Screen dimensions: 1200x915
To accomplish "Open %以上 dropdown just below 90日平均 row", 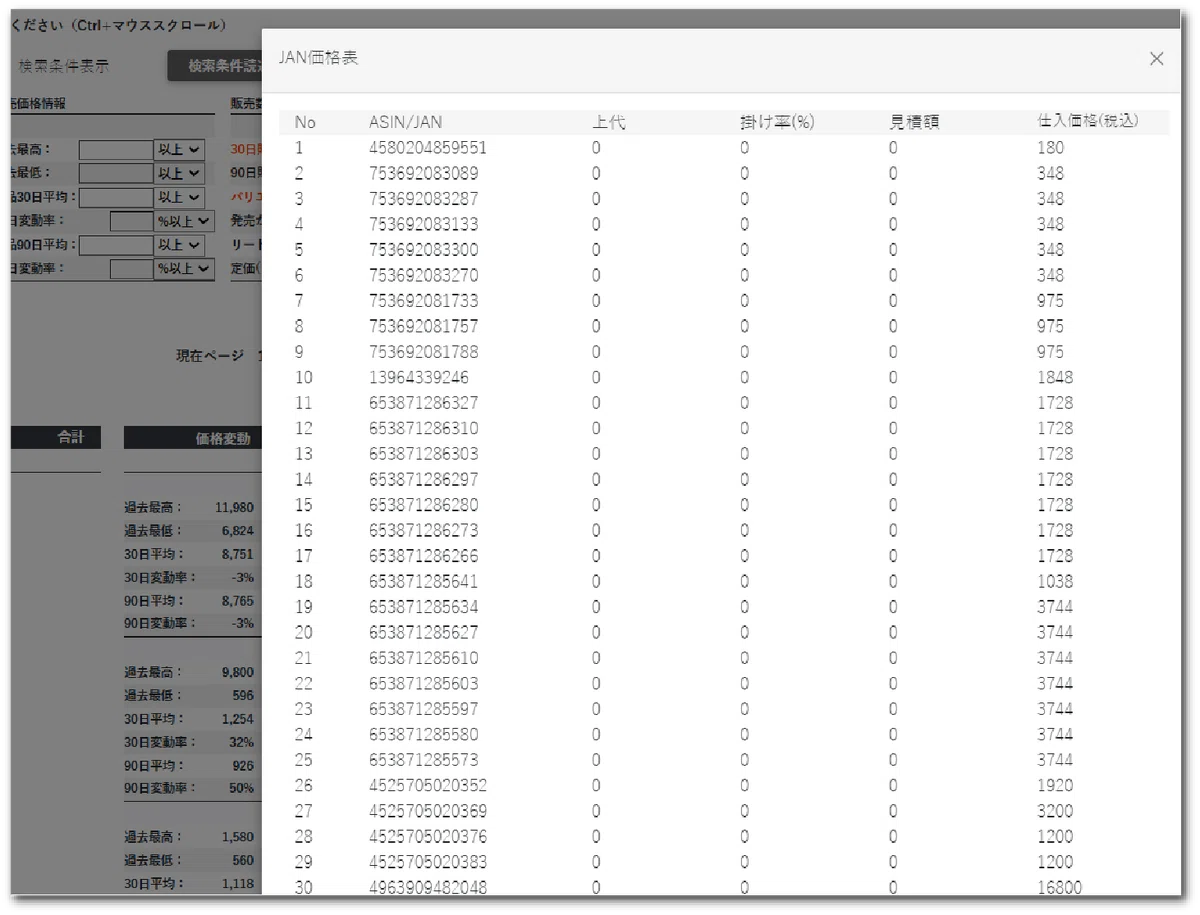I will click(184, 269).
